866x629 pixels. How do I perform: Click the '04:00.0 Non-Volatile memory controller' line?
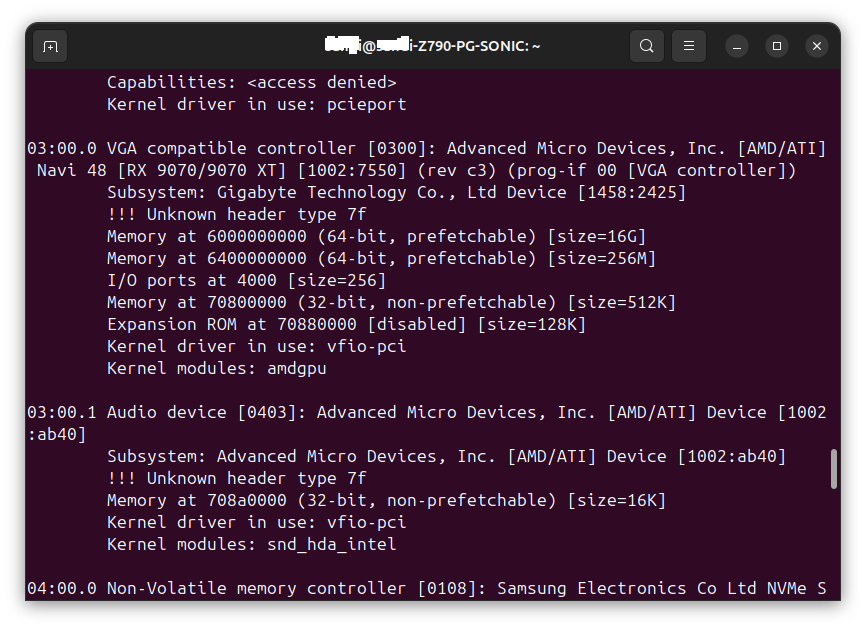pos(426,589)
